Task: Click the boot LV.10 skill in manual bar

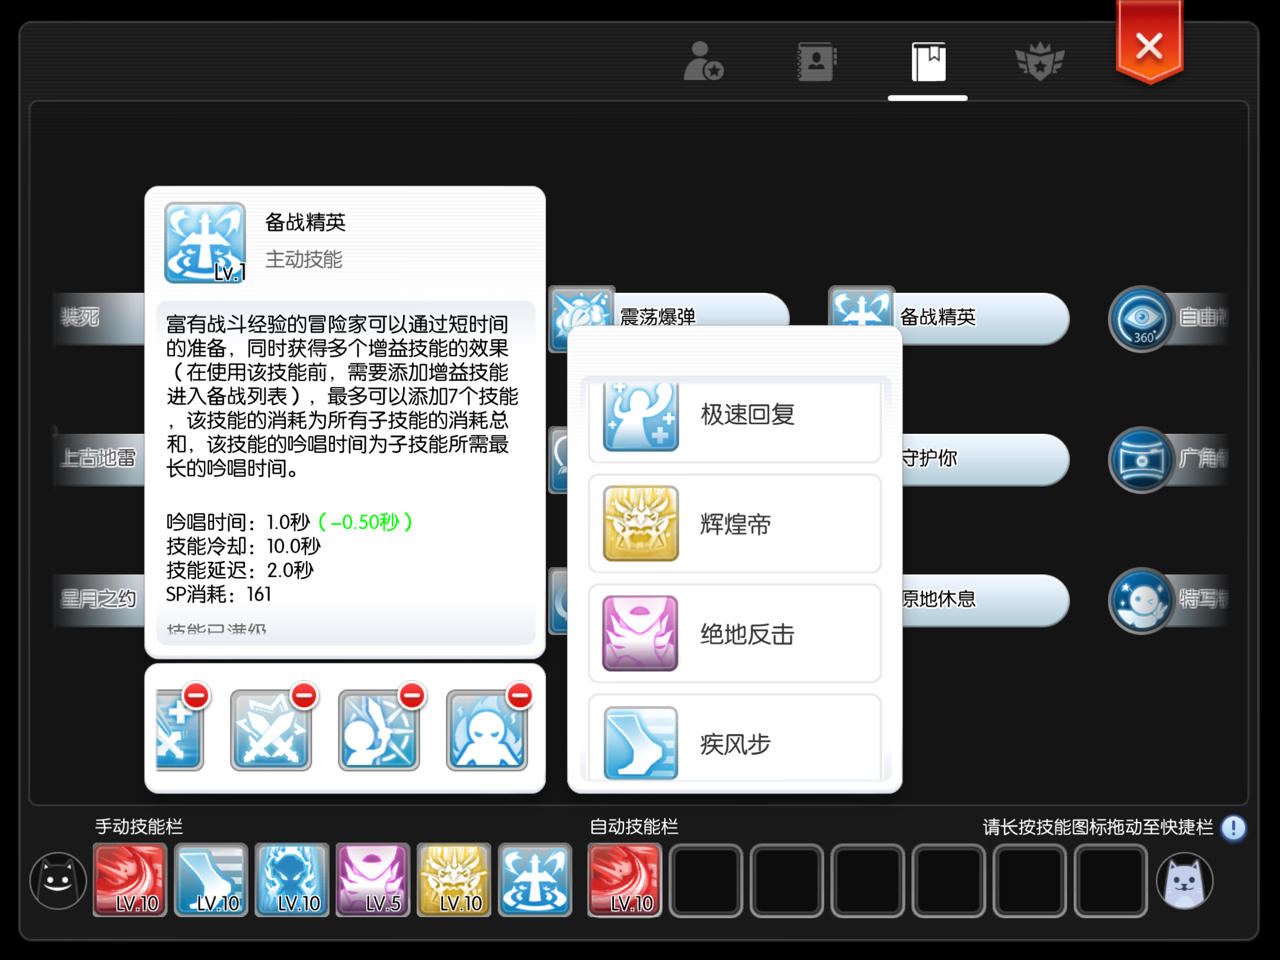Action: [211, 880]
